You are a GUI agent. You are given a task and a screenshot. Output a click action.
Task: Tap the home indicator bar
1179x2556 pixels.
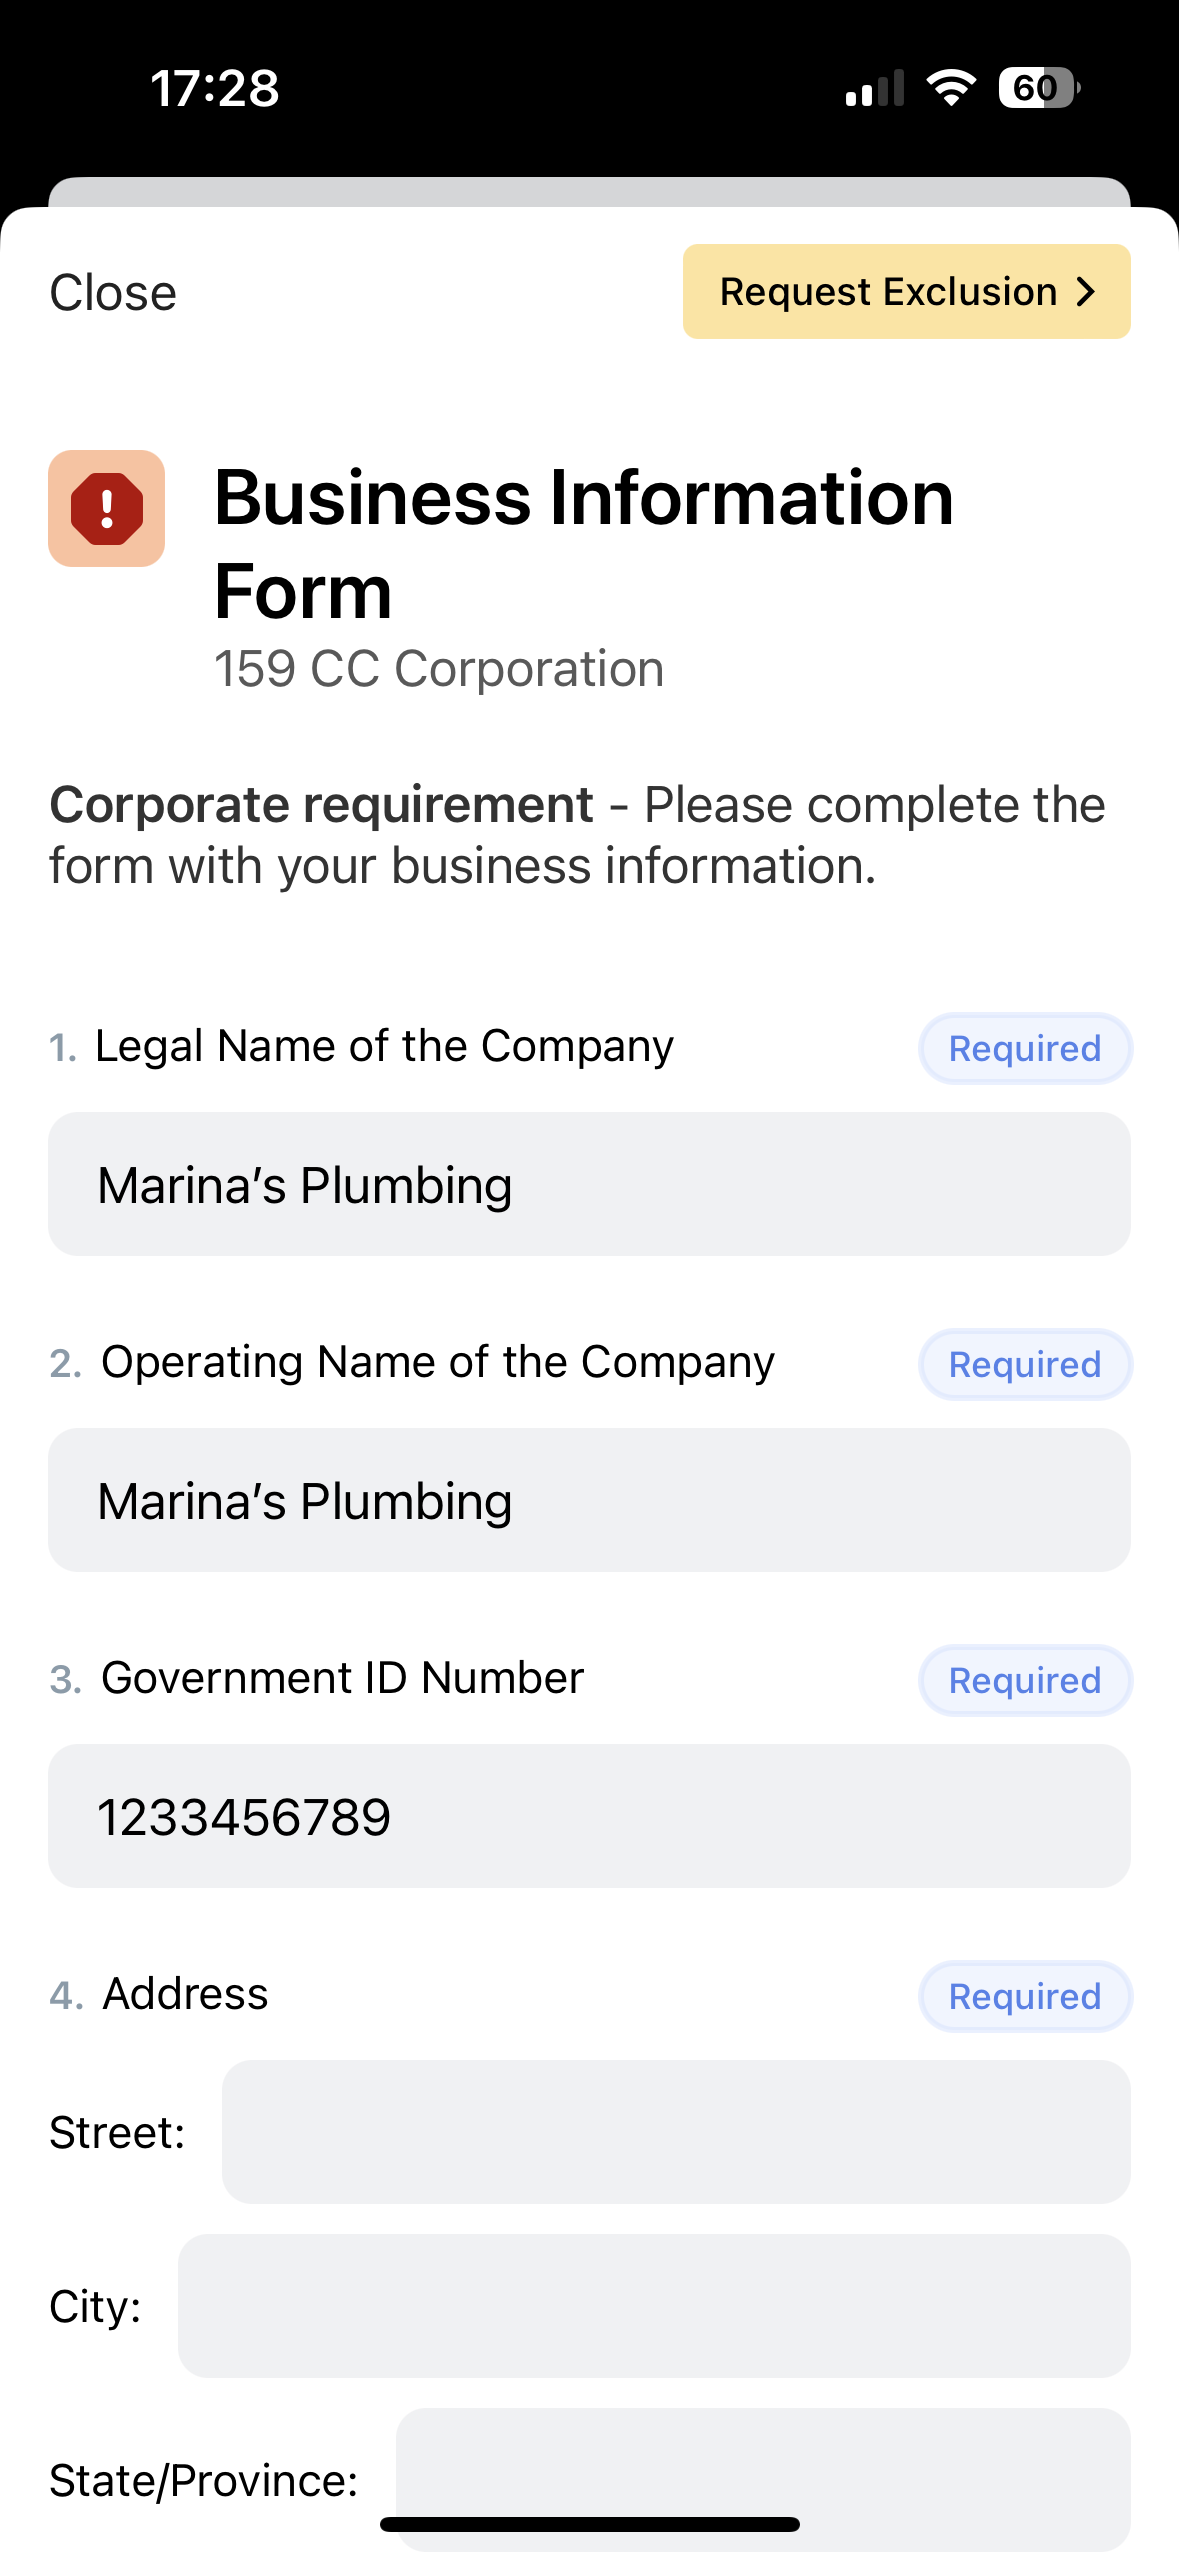click(x=590, y=2524)
